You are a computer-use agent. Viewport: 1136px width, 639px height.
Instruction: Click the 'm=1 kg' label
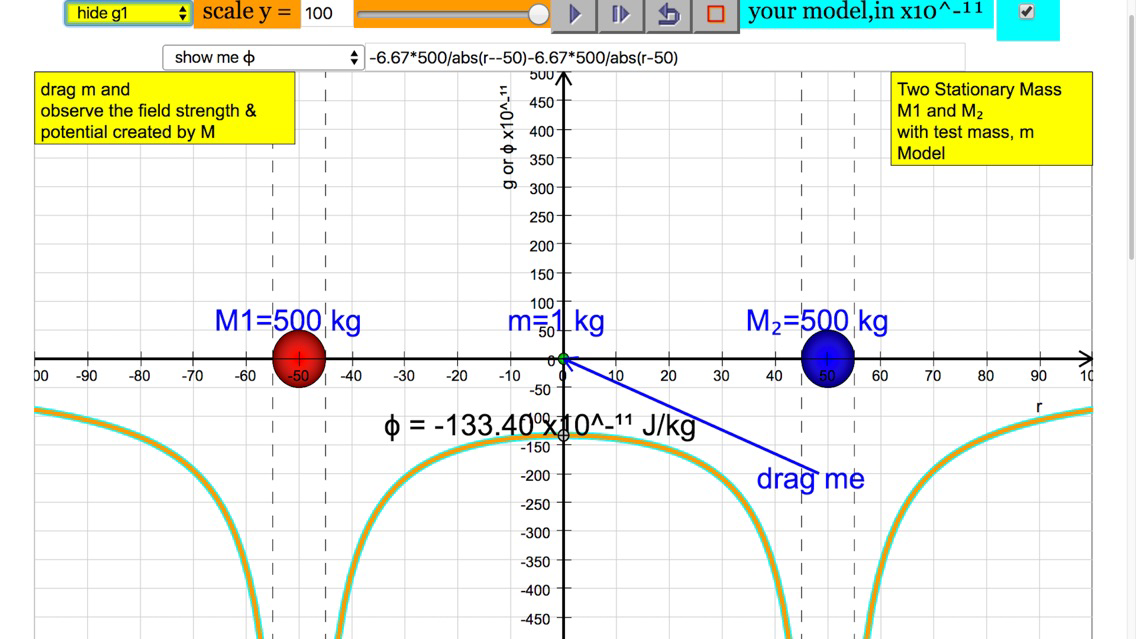[556, 321]
